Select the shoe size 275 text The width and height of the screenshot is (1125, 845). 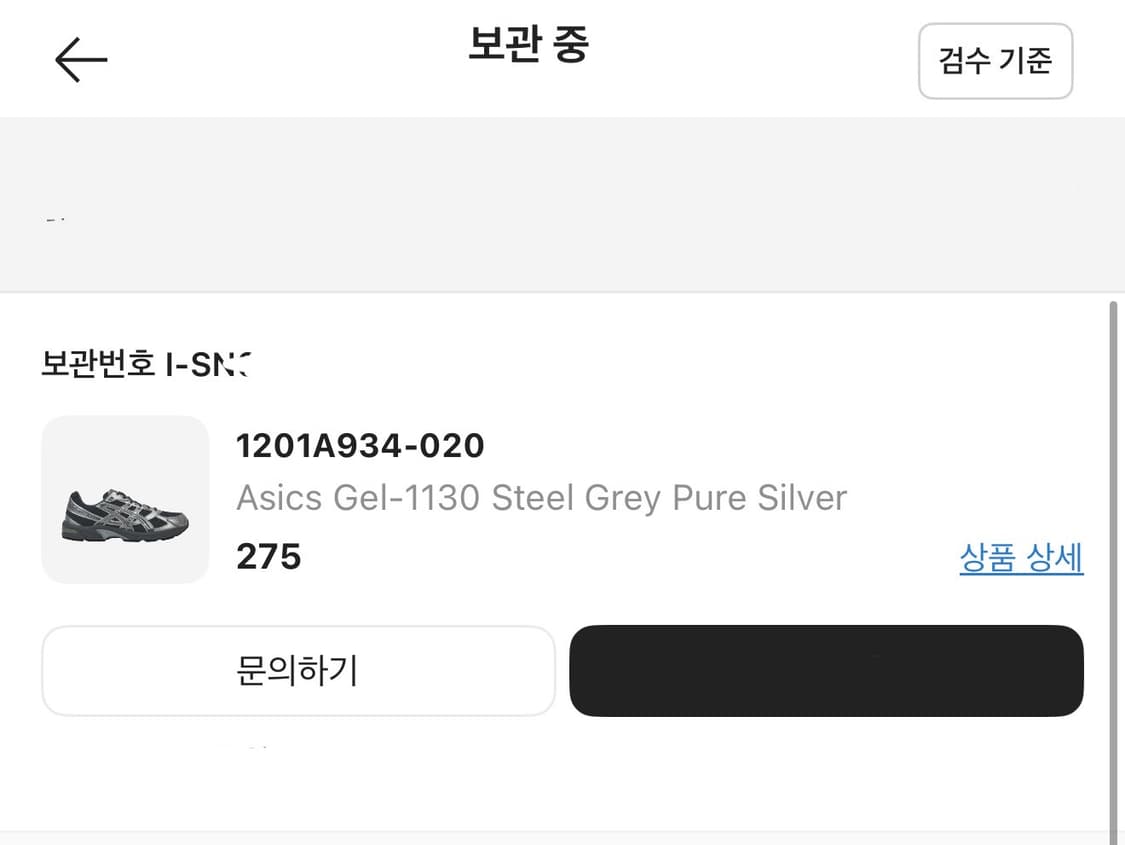(268, 557)
